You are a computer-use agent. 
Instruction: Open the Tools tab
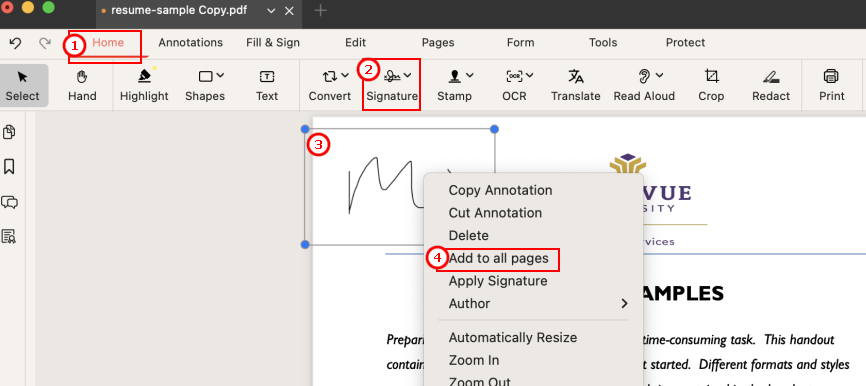tap(603, 43)
